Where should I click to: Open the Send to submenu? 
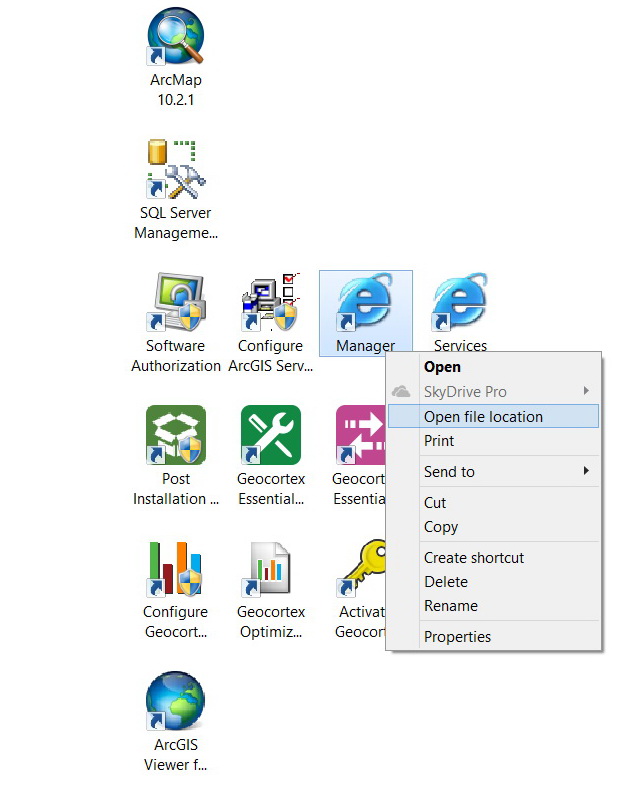tap(493, 472)
